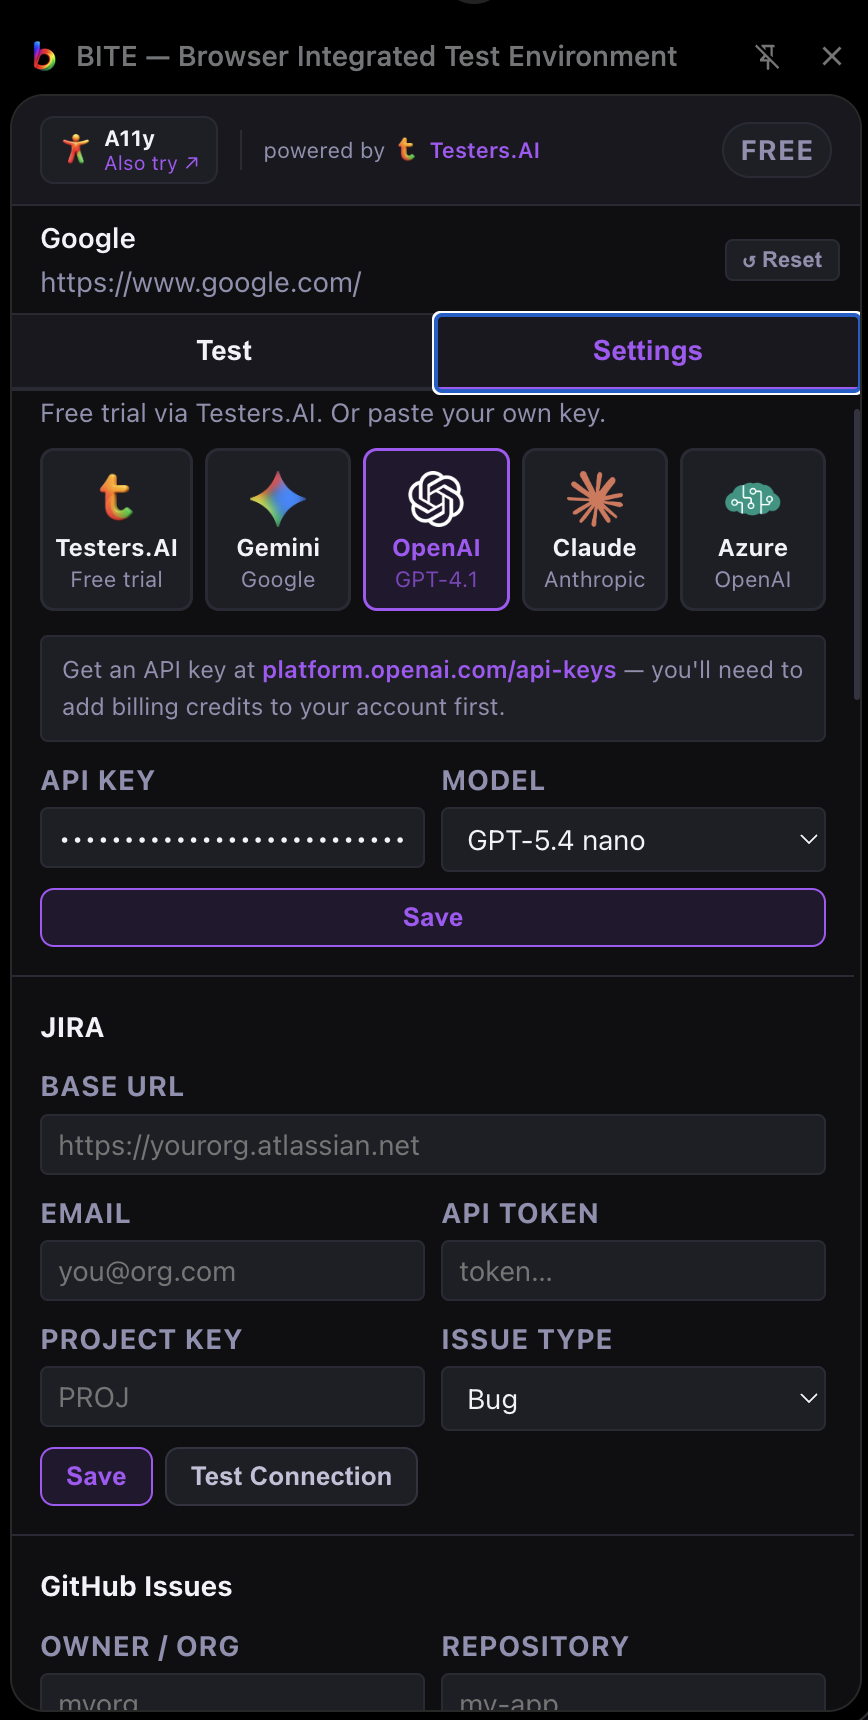Click the BITE logo icon

pos(44,56)
